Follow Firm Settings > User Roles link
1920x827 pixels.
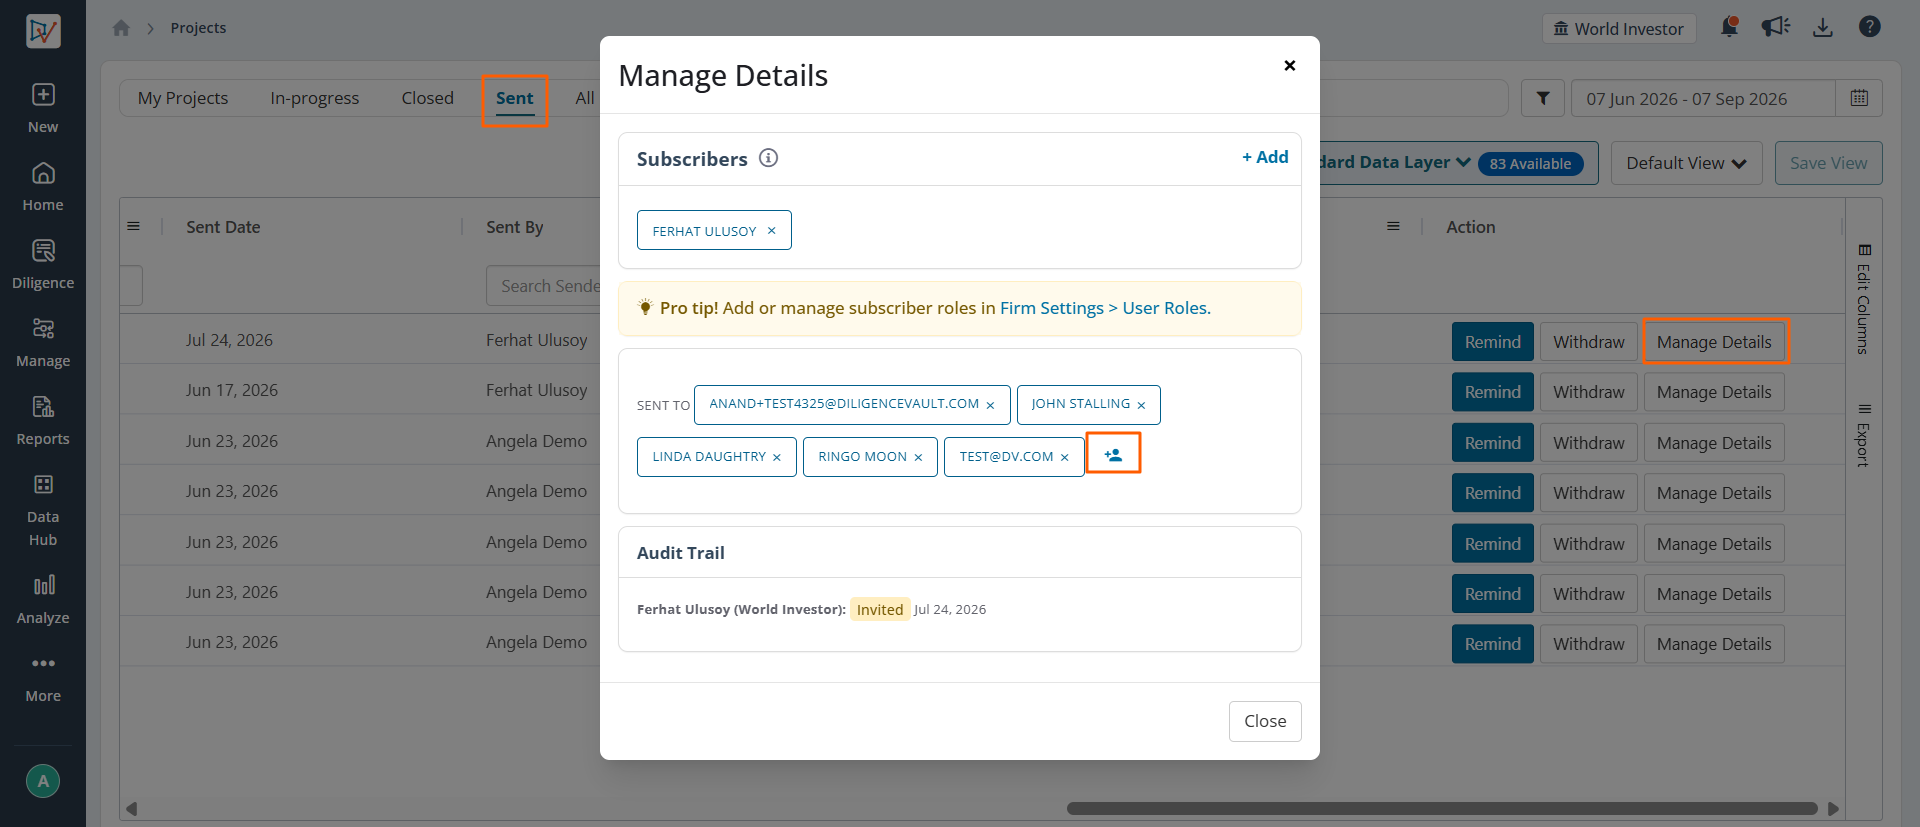pos(1105,308)
